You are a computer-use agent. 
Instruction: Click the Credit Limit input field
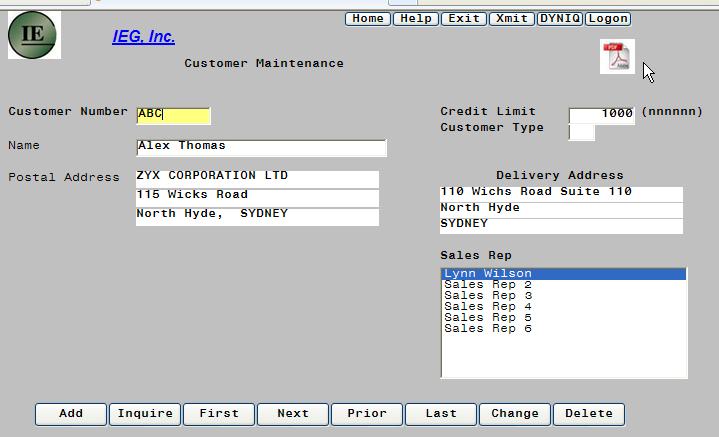tap(602, 114)
